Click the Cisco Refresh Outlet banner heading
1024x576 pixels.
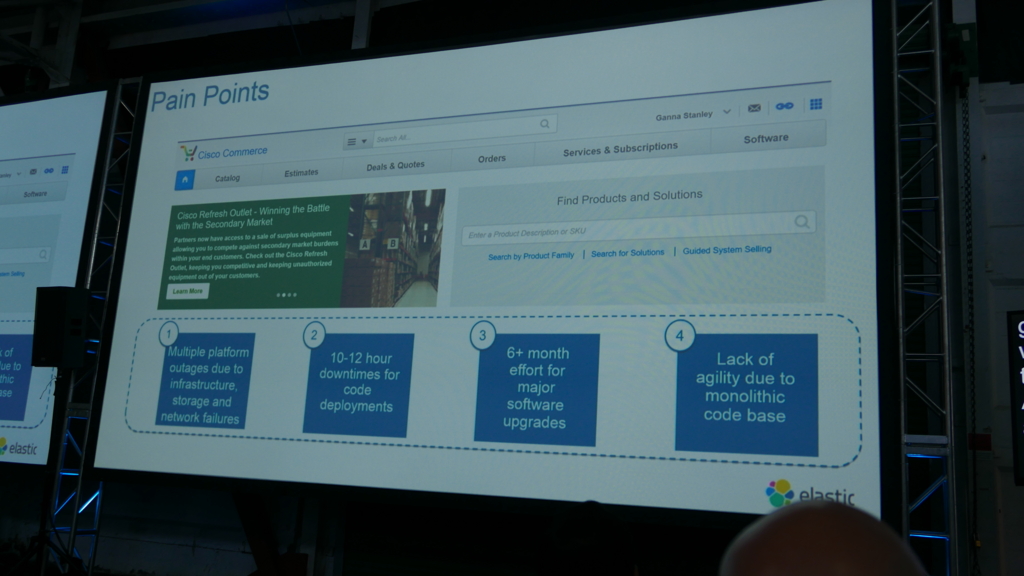253,217
